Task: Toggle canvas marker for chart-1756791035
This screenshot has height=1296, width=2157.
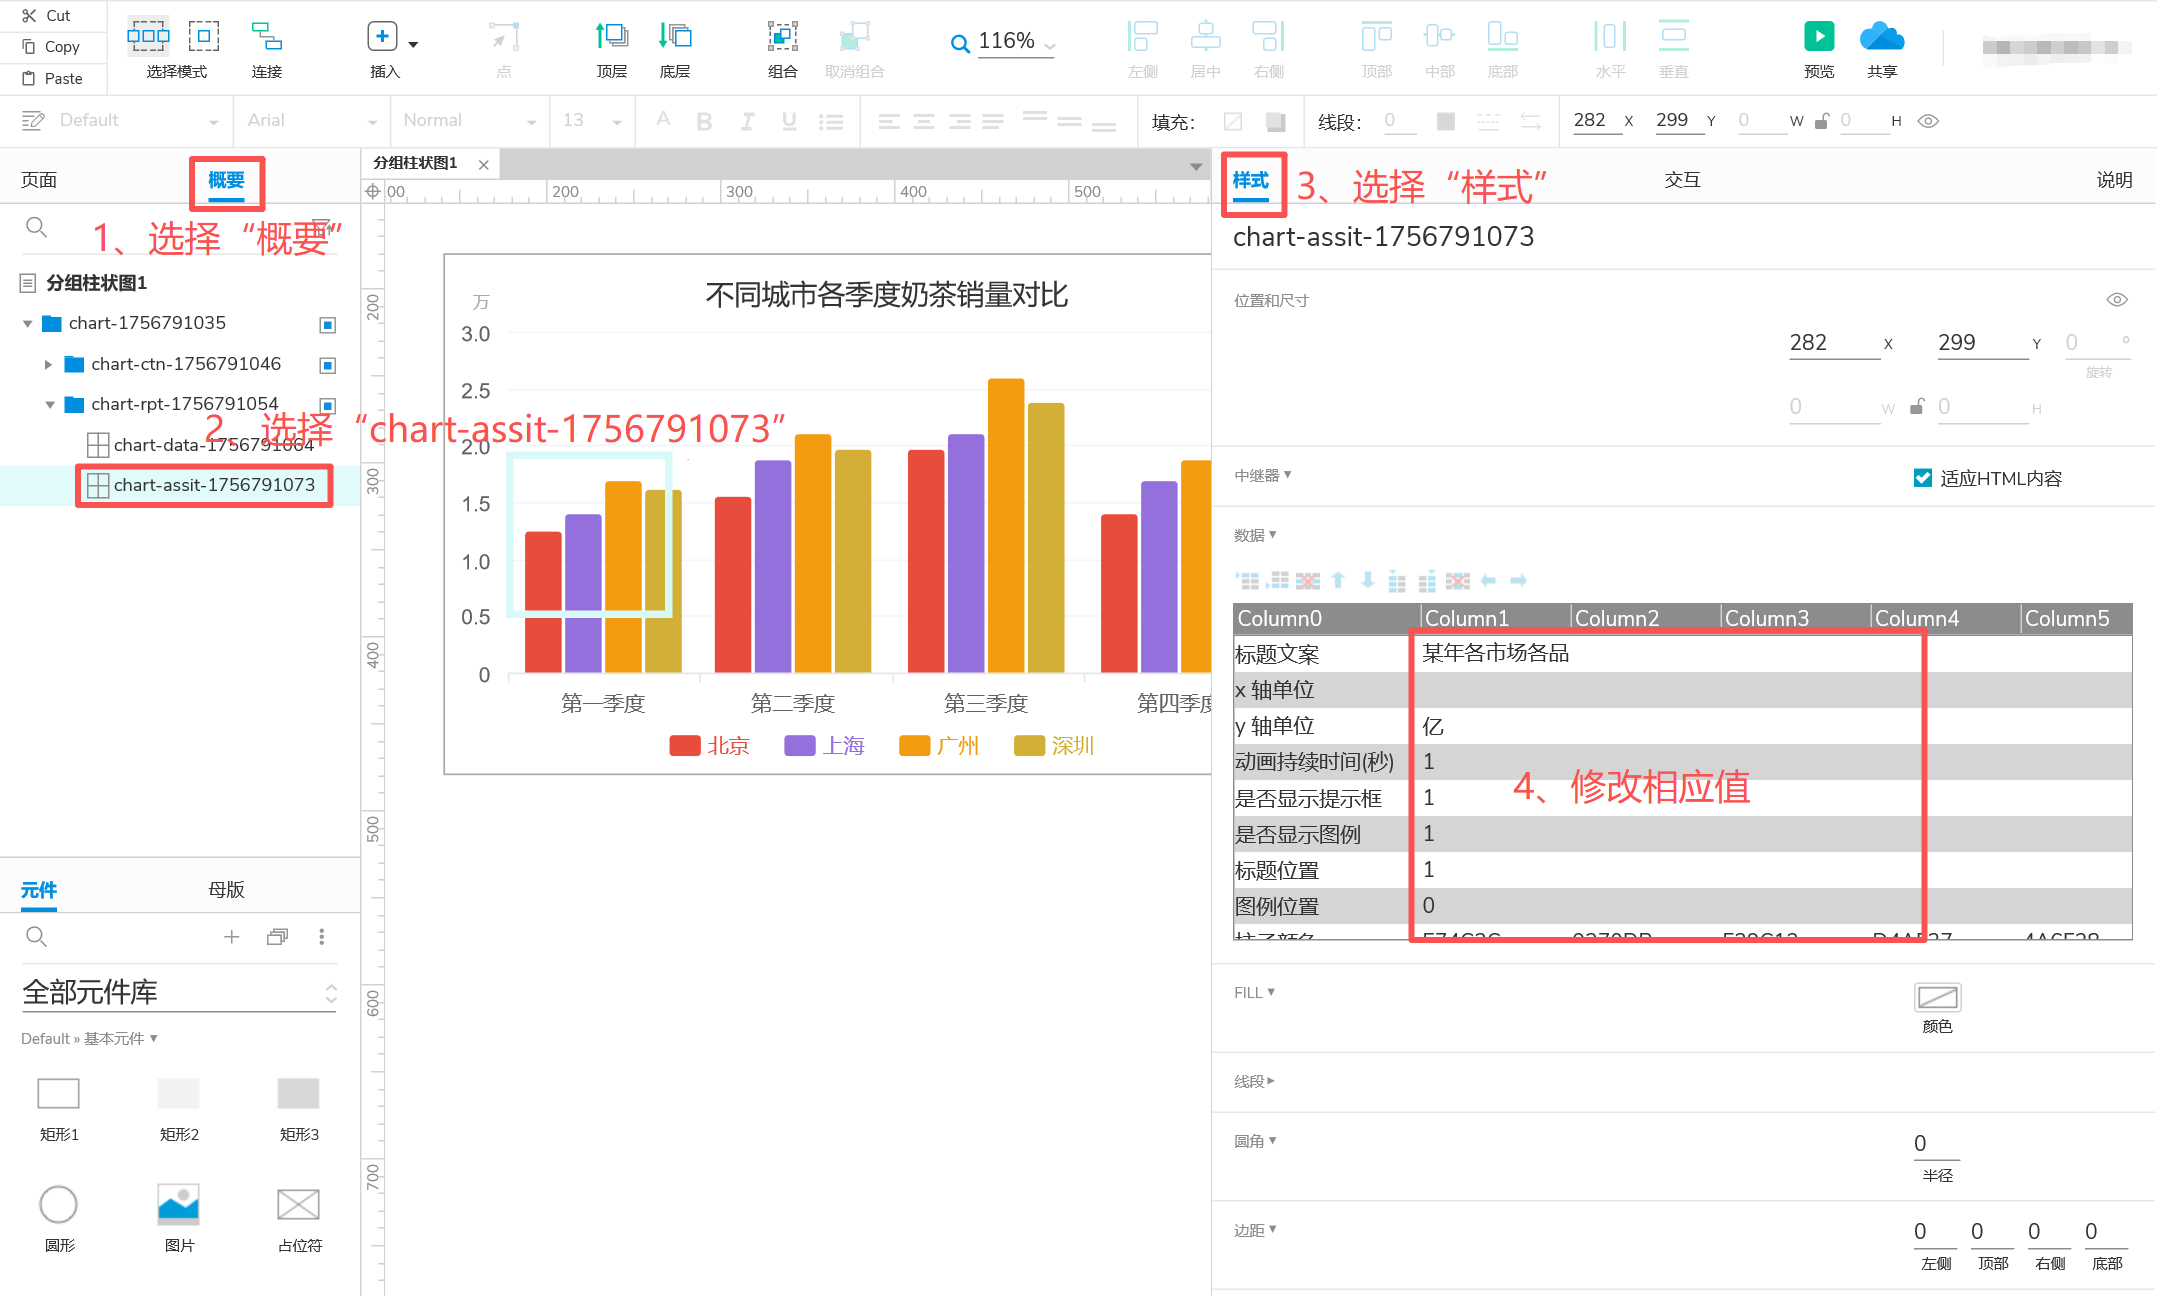Action: [327, 325]
